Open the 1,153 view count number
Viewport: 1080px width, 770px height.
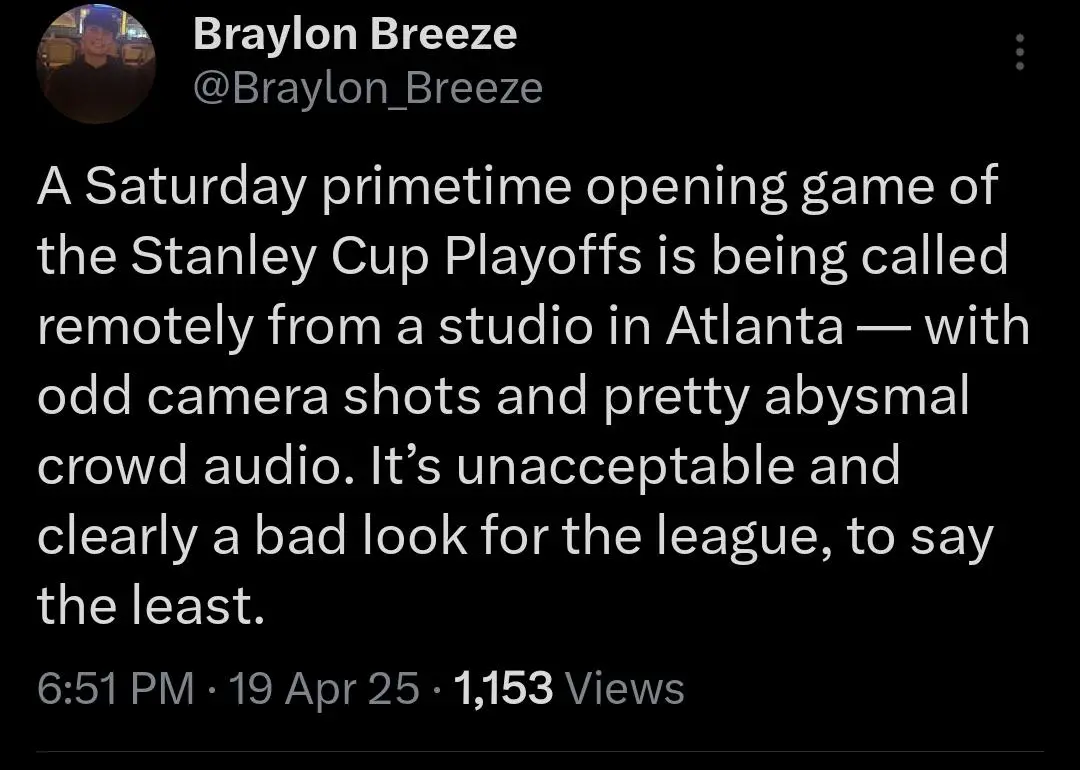503,687
